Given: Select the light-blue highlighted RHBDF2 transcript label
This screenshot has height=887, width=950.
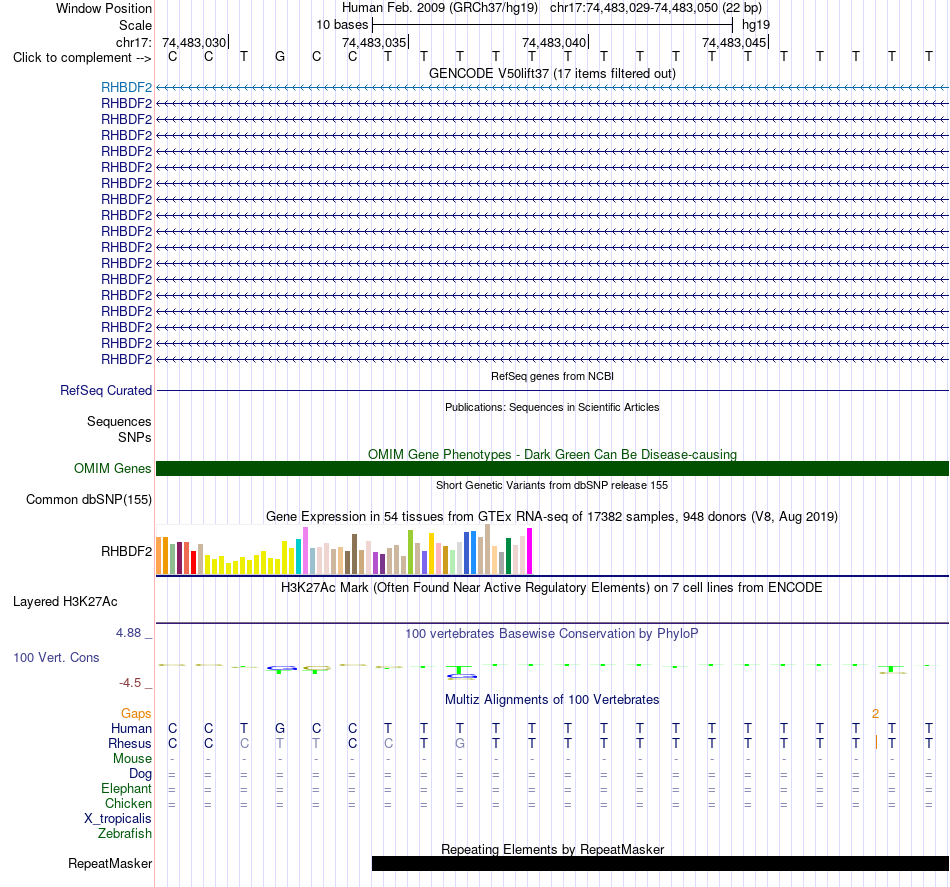Looking at the screenshot, I should pyautogui.click(x=126, y=88).
